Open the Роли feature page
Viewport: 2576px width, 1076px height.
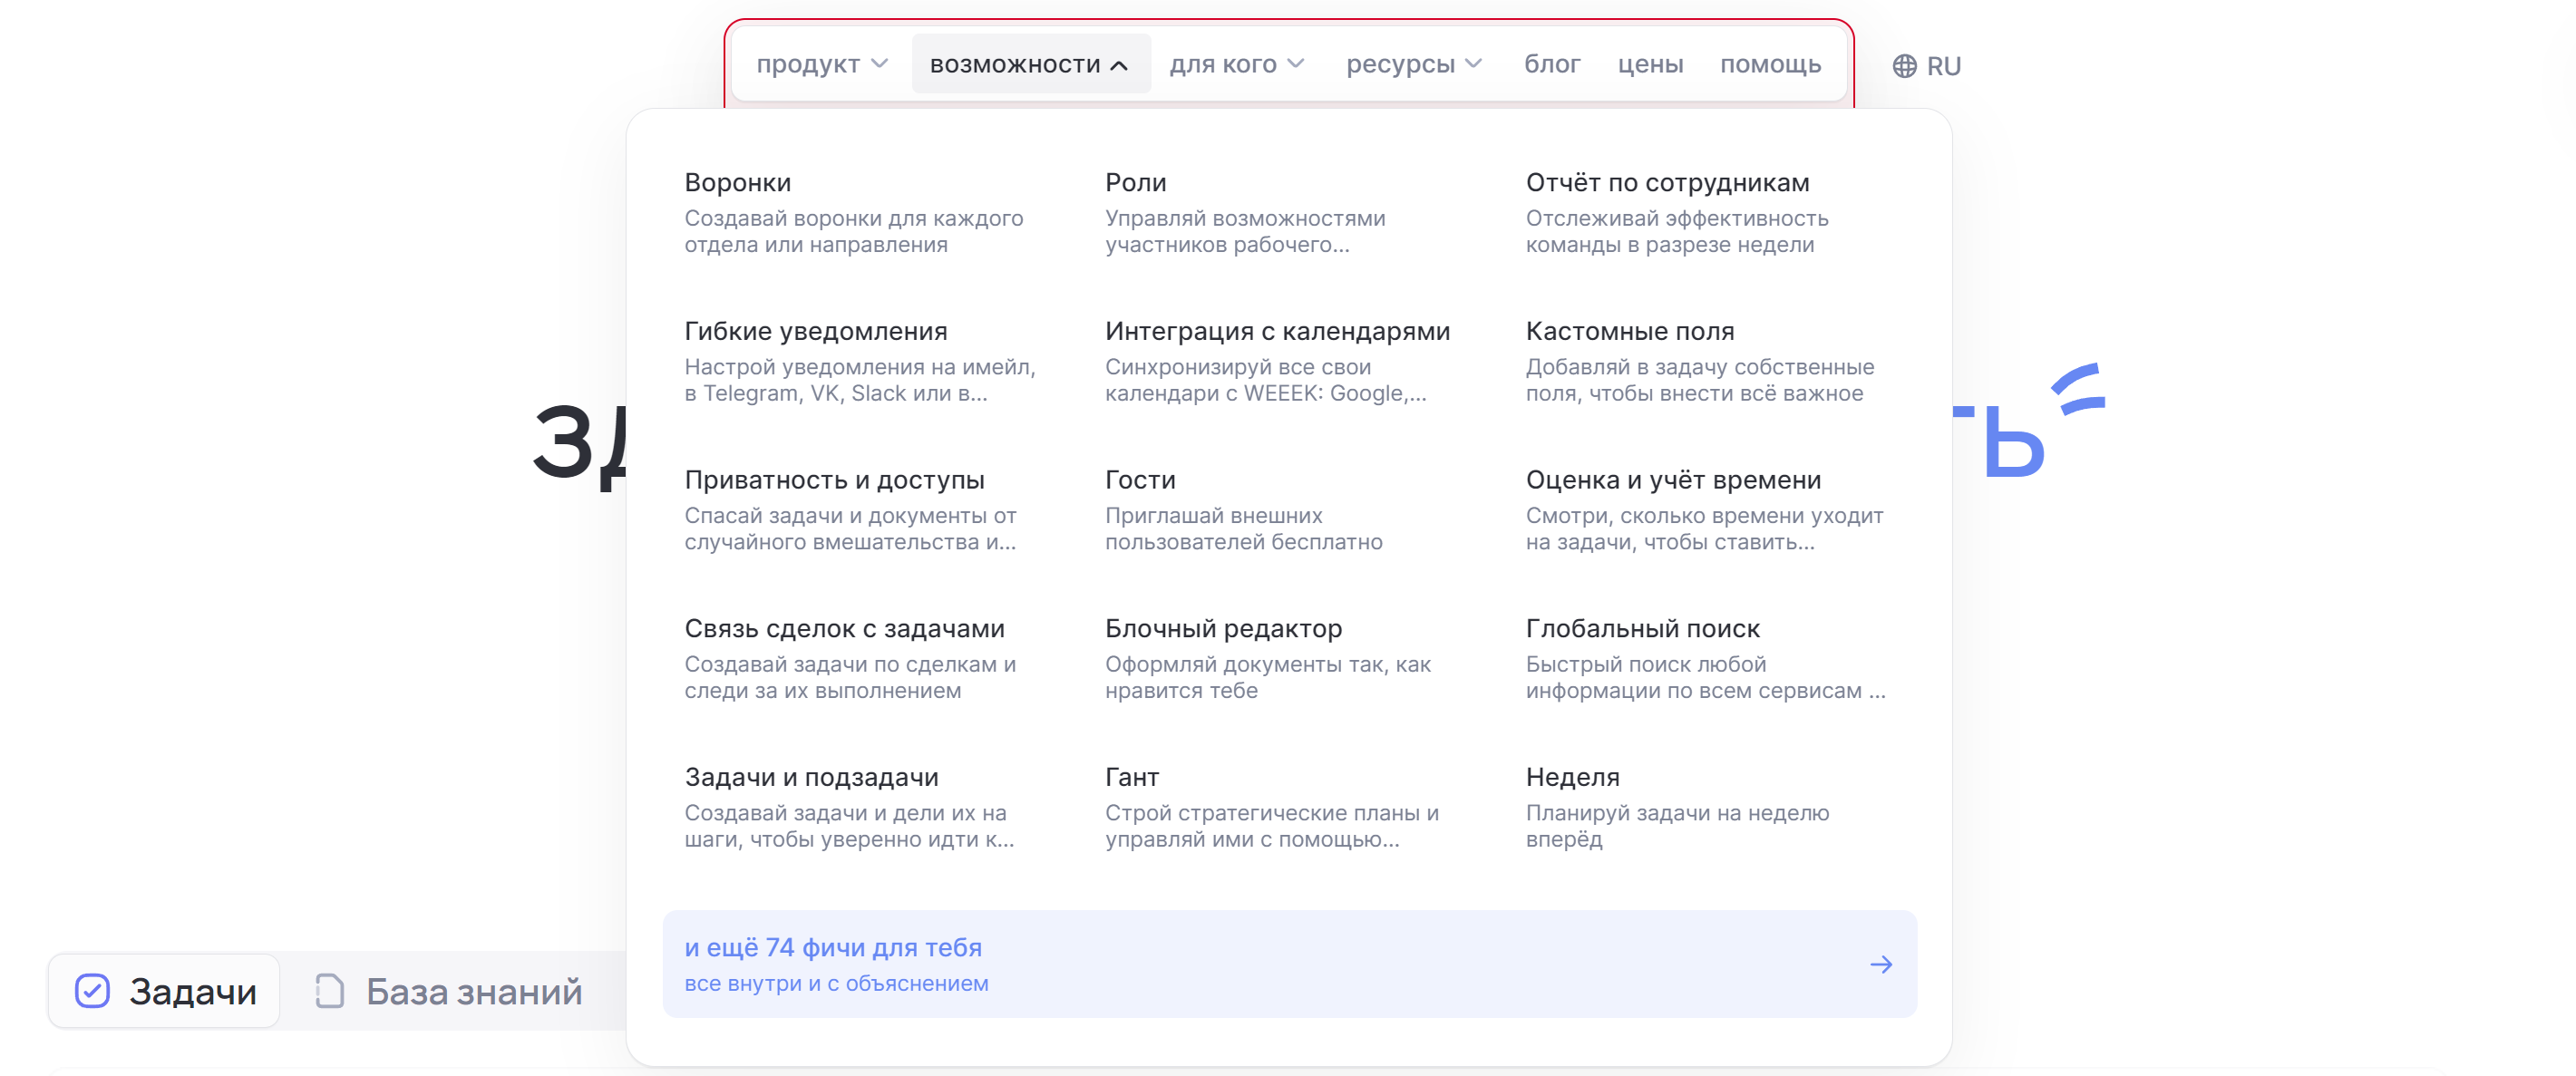[1135, 181]
